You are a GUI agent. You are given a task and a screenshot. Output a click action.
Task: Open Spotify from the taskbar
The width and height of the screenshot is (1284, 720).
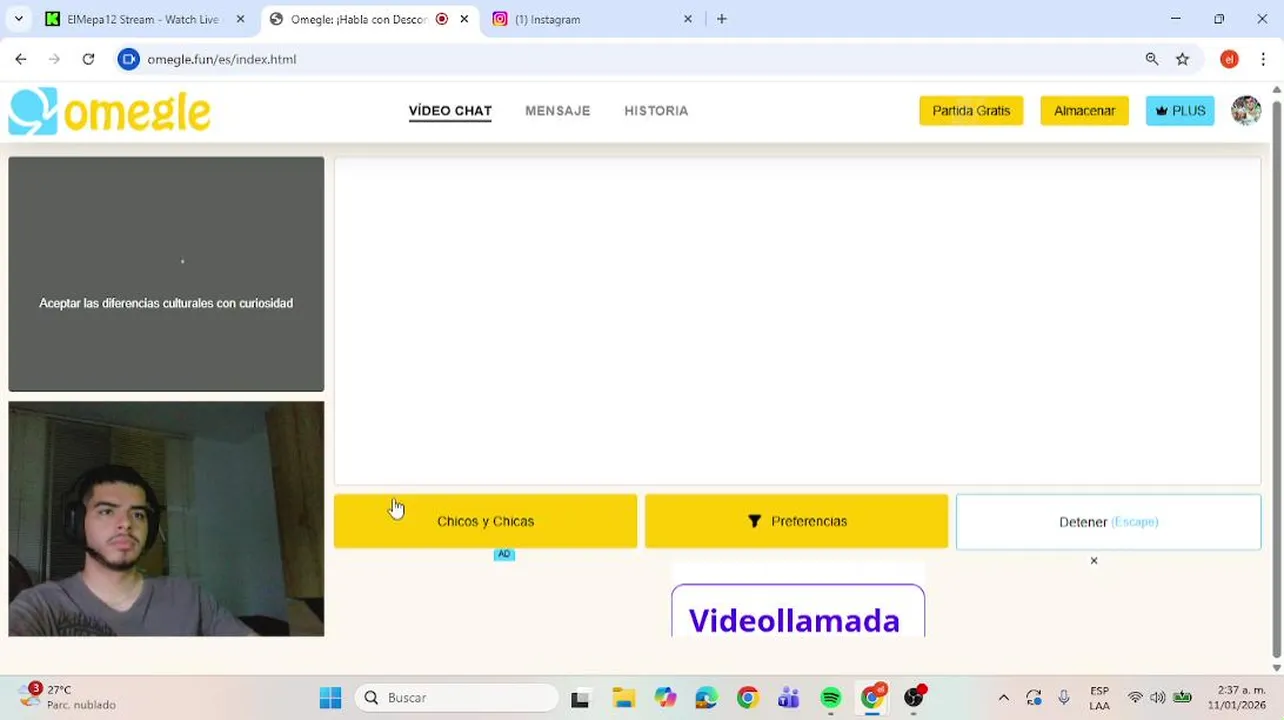[x=831, y=698]
